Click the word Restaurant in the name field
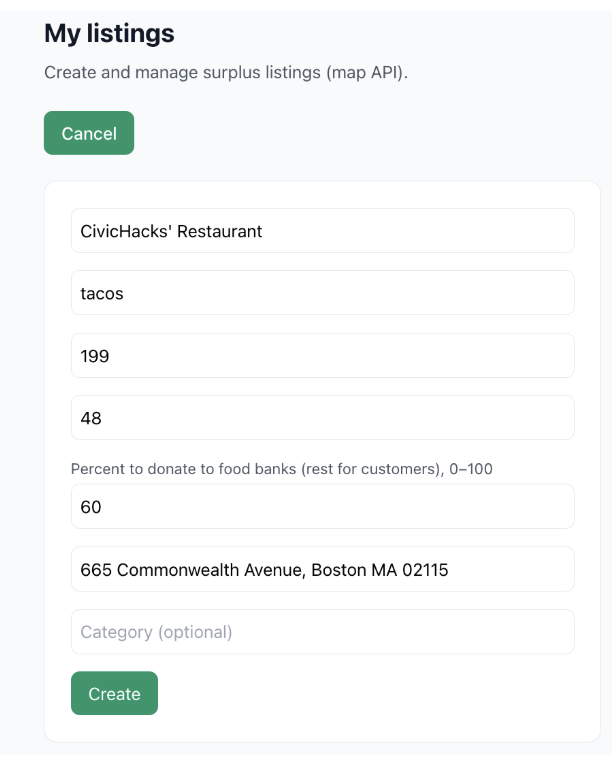Image resolution: width=616 pixels, height=764 pixels. (219, 231)
